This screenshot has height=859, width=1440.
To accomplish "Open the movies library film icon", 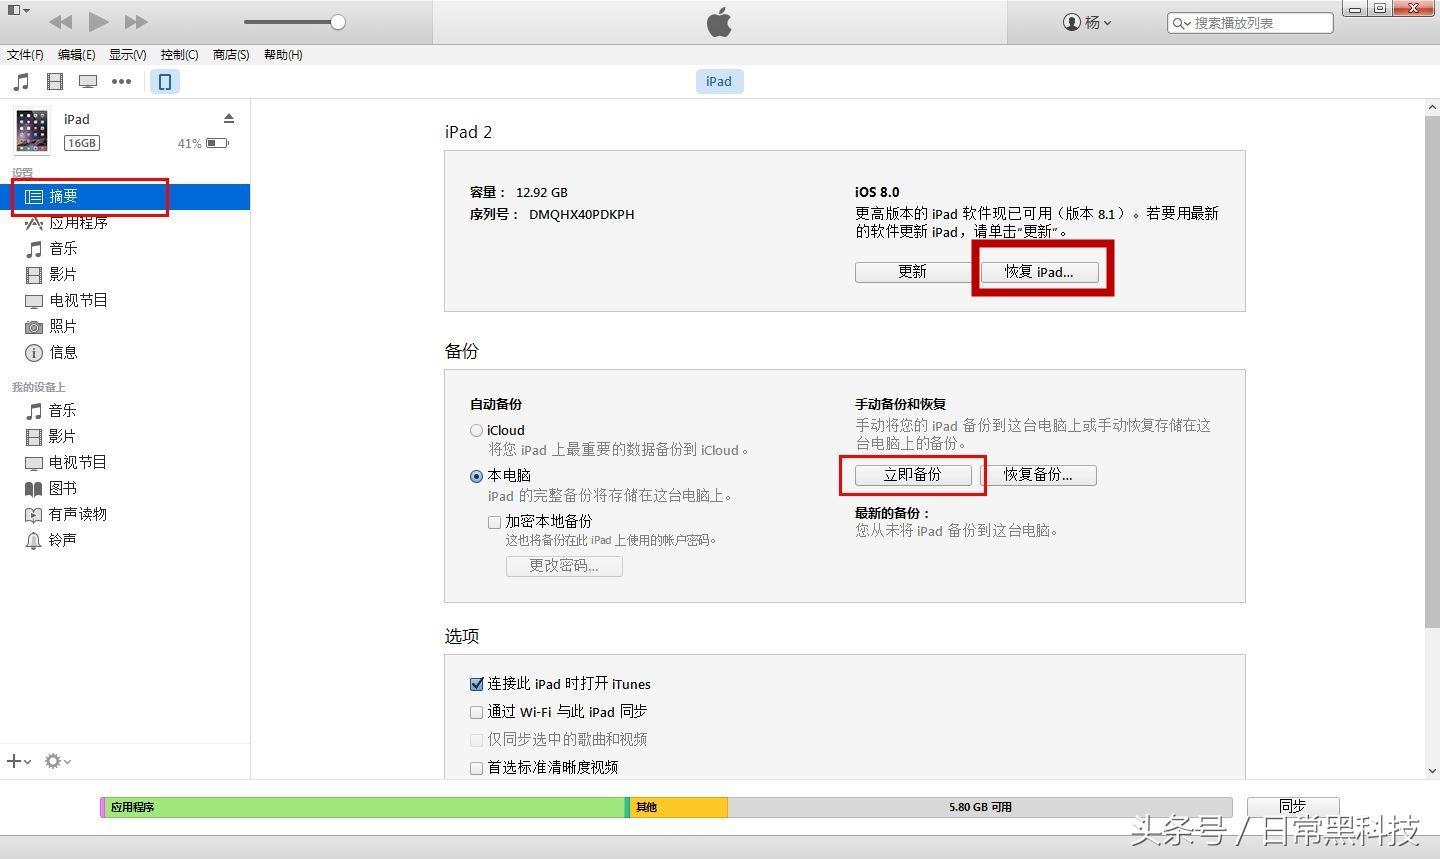I will (x=55, y=82).
